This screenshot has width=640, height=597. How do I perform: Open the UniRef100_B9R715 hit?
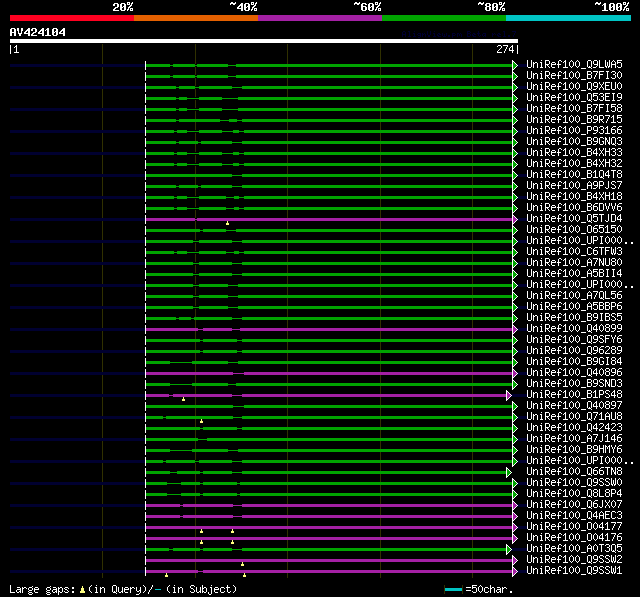574,120
